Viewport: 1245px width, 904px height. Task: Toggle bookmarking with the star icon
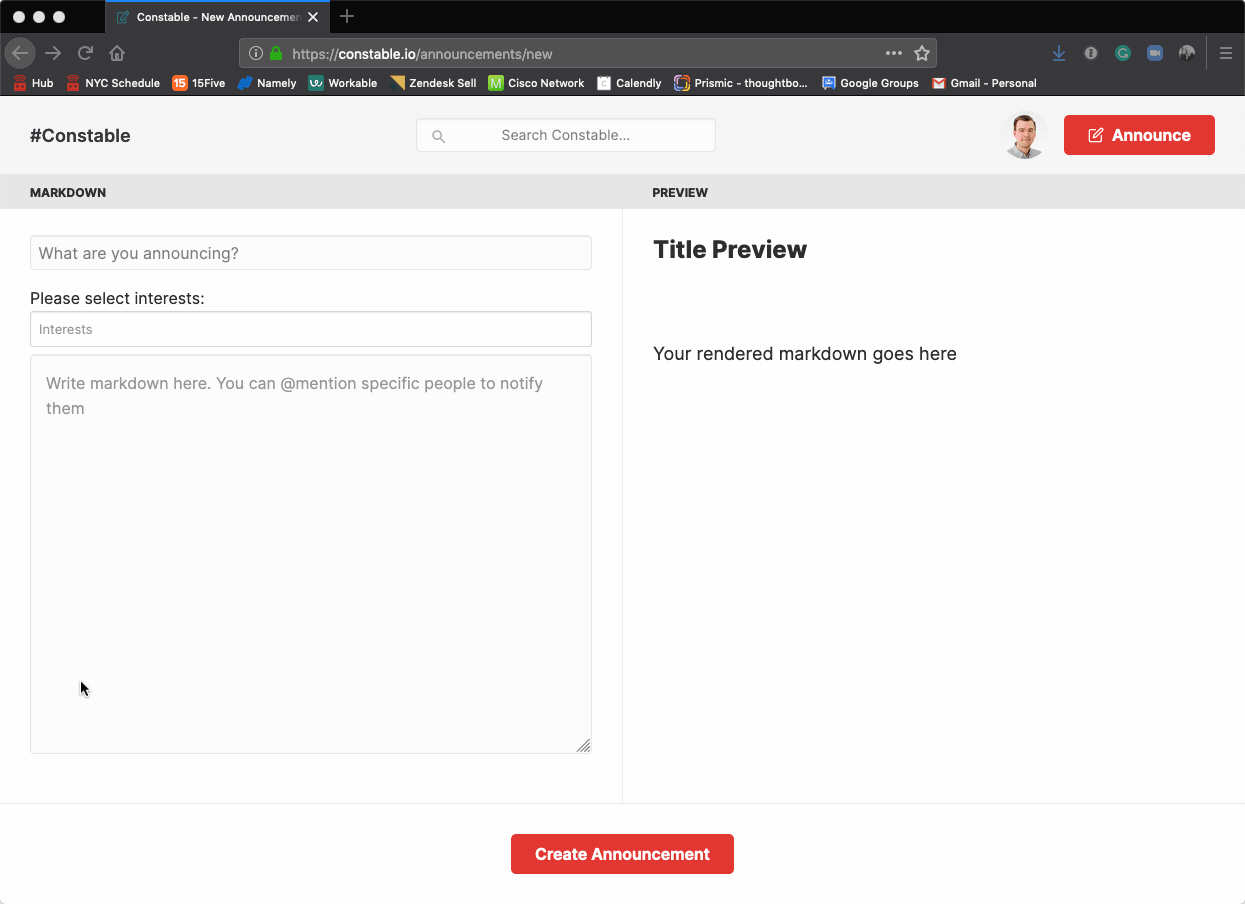tap(921, 53)
